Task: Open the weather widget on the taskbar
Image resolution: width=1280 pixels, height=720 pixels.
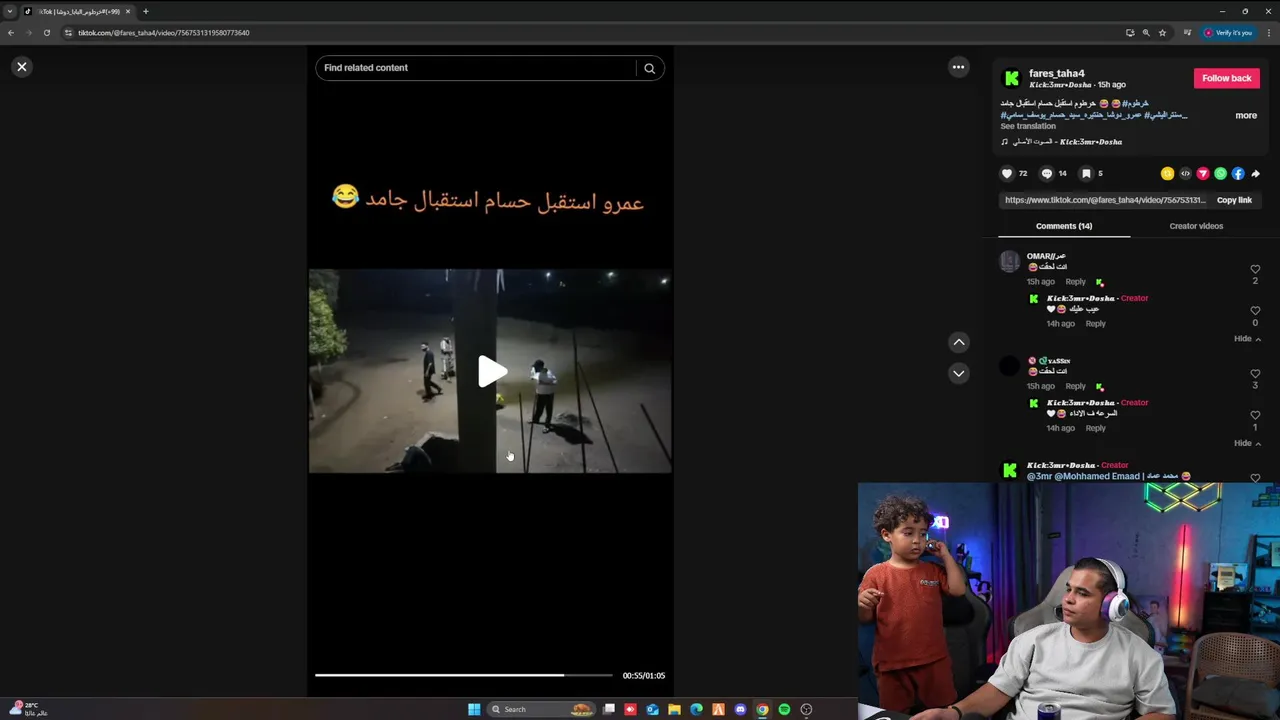Action: [x=27, y=709]
